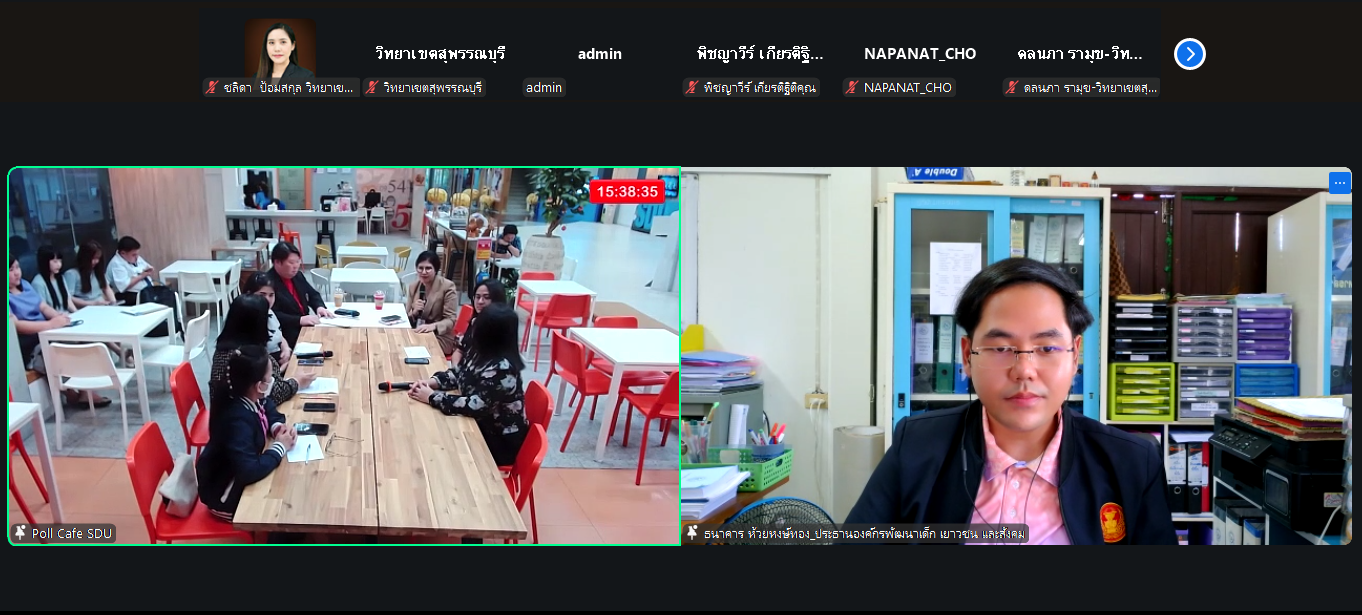
Task: Click the Poll Cafe SDU name label
Action: point(72,534)
